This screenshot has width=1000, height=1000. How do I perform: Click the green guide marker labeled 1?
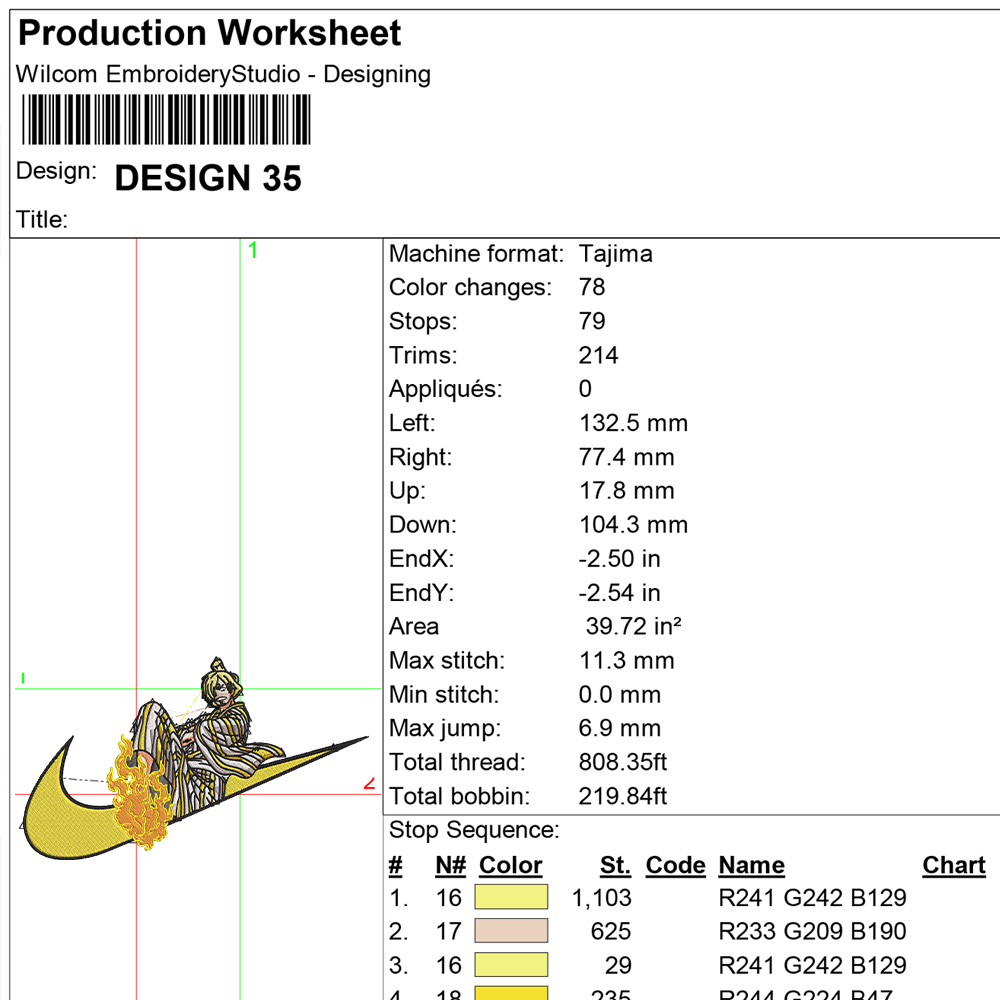point(252,250)
